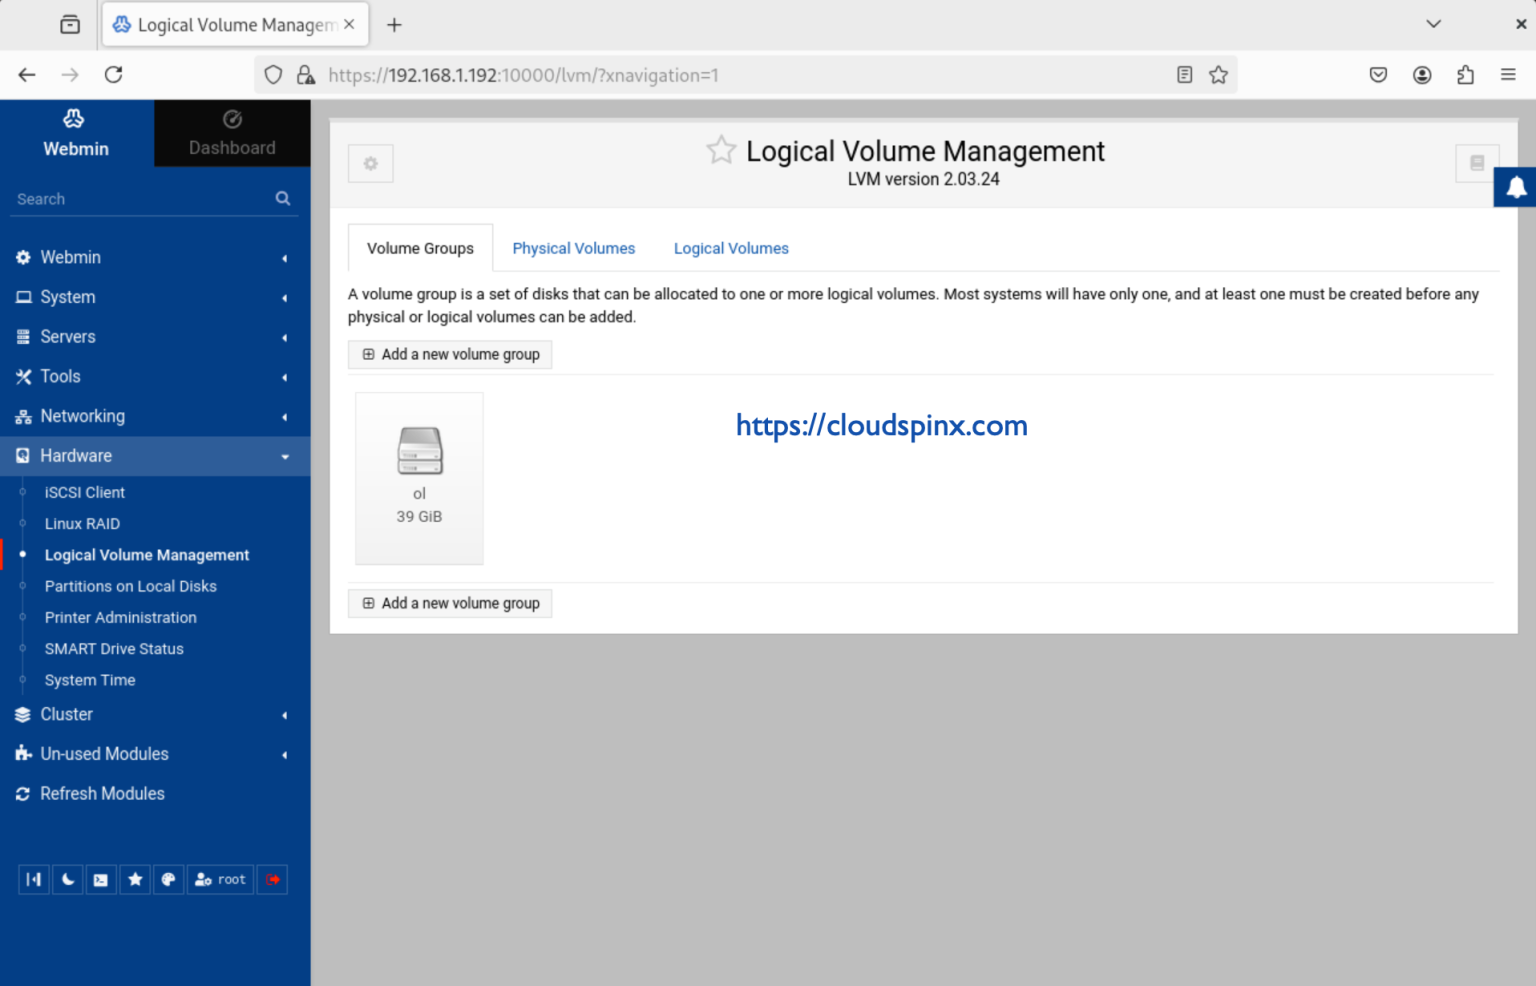Open the theme palette icon
The width and height of the screenshot is (1536, 986).
tap(168, 879)
